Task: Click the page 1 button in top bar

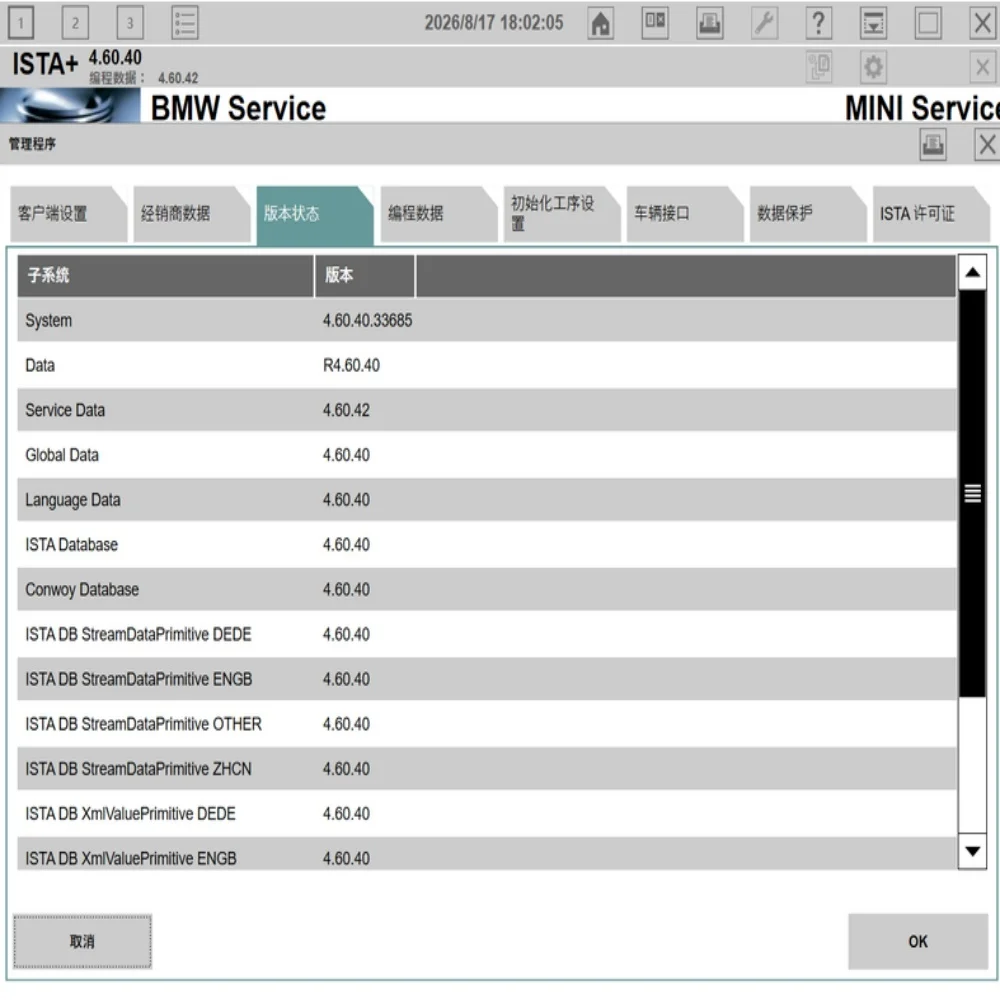Action: (20, 23)
